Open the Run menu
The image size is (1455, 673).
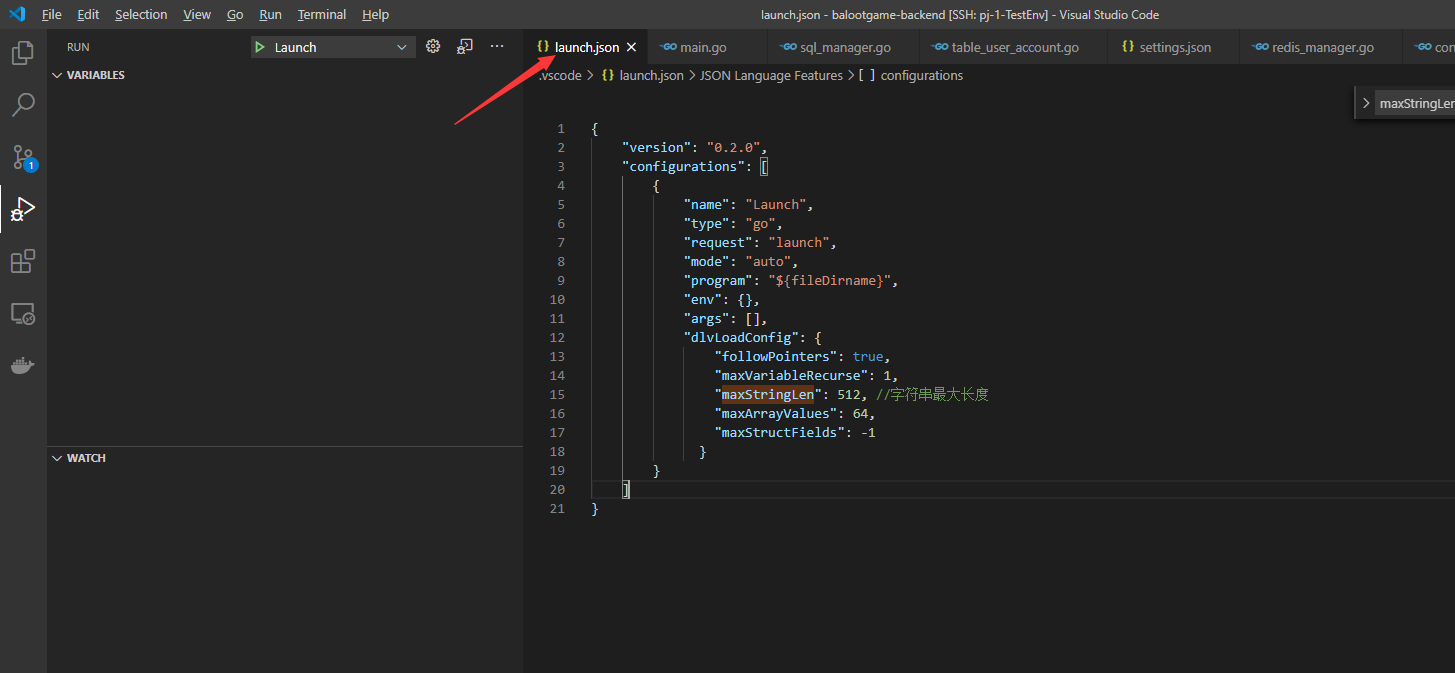[270, 14]
